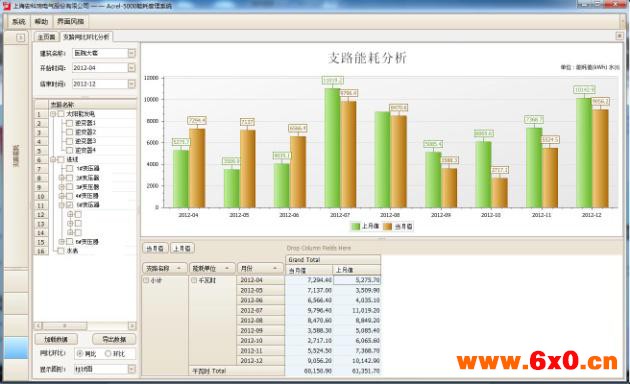Select the 环比 radio button

[108, 354]
